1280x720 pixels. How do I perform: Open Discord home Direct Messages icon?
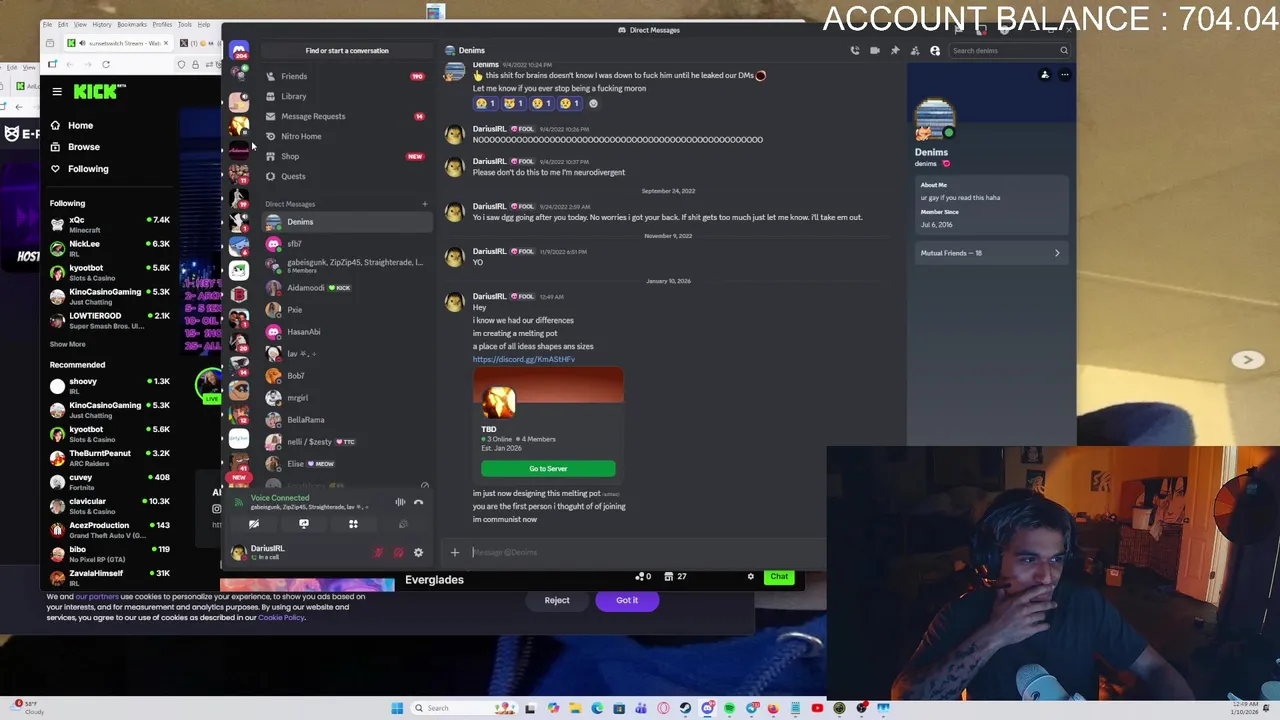pos(239,50)
